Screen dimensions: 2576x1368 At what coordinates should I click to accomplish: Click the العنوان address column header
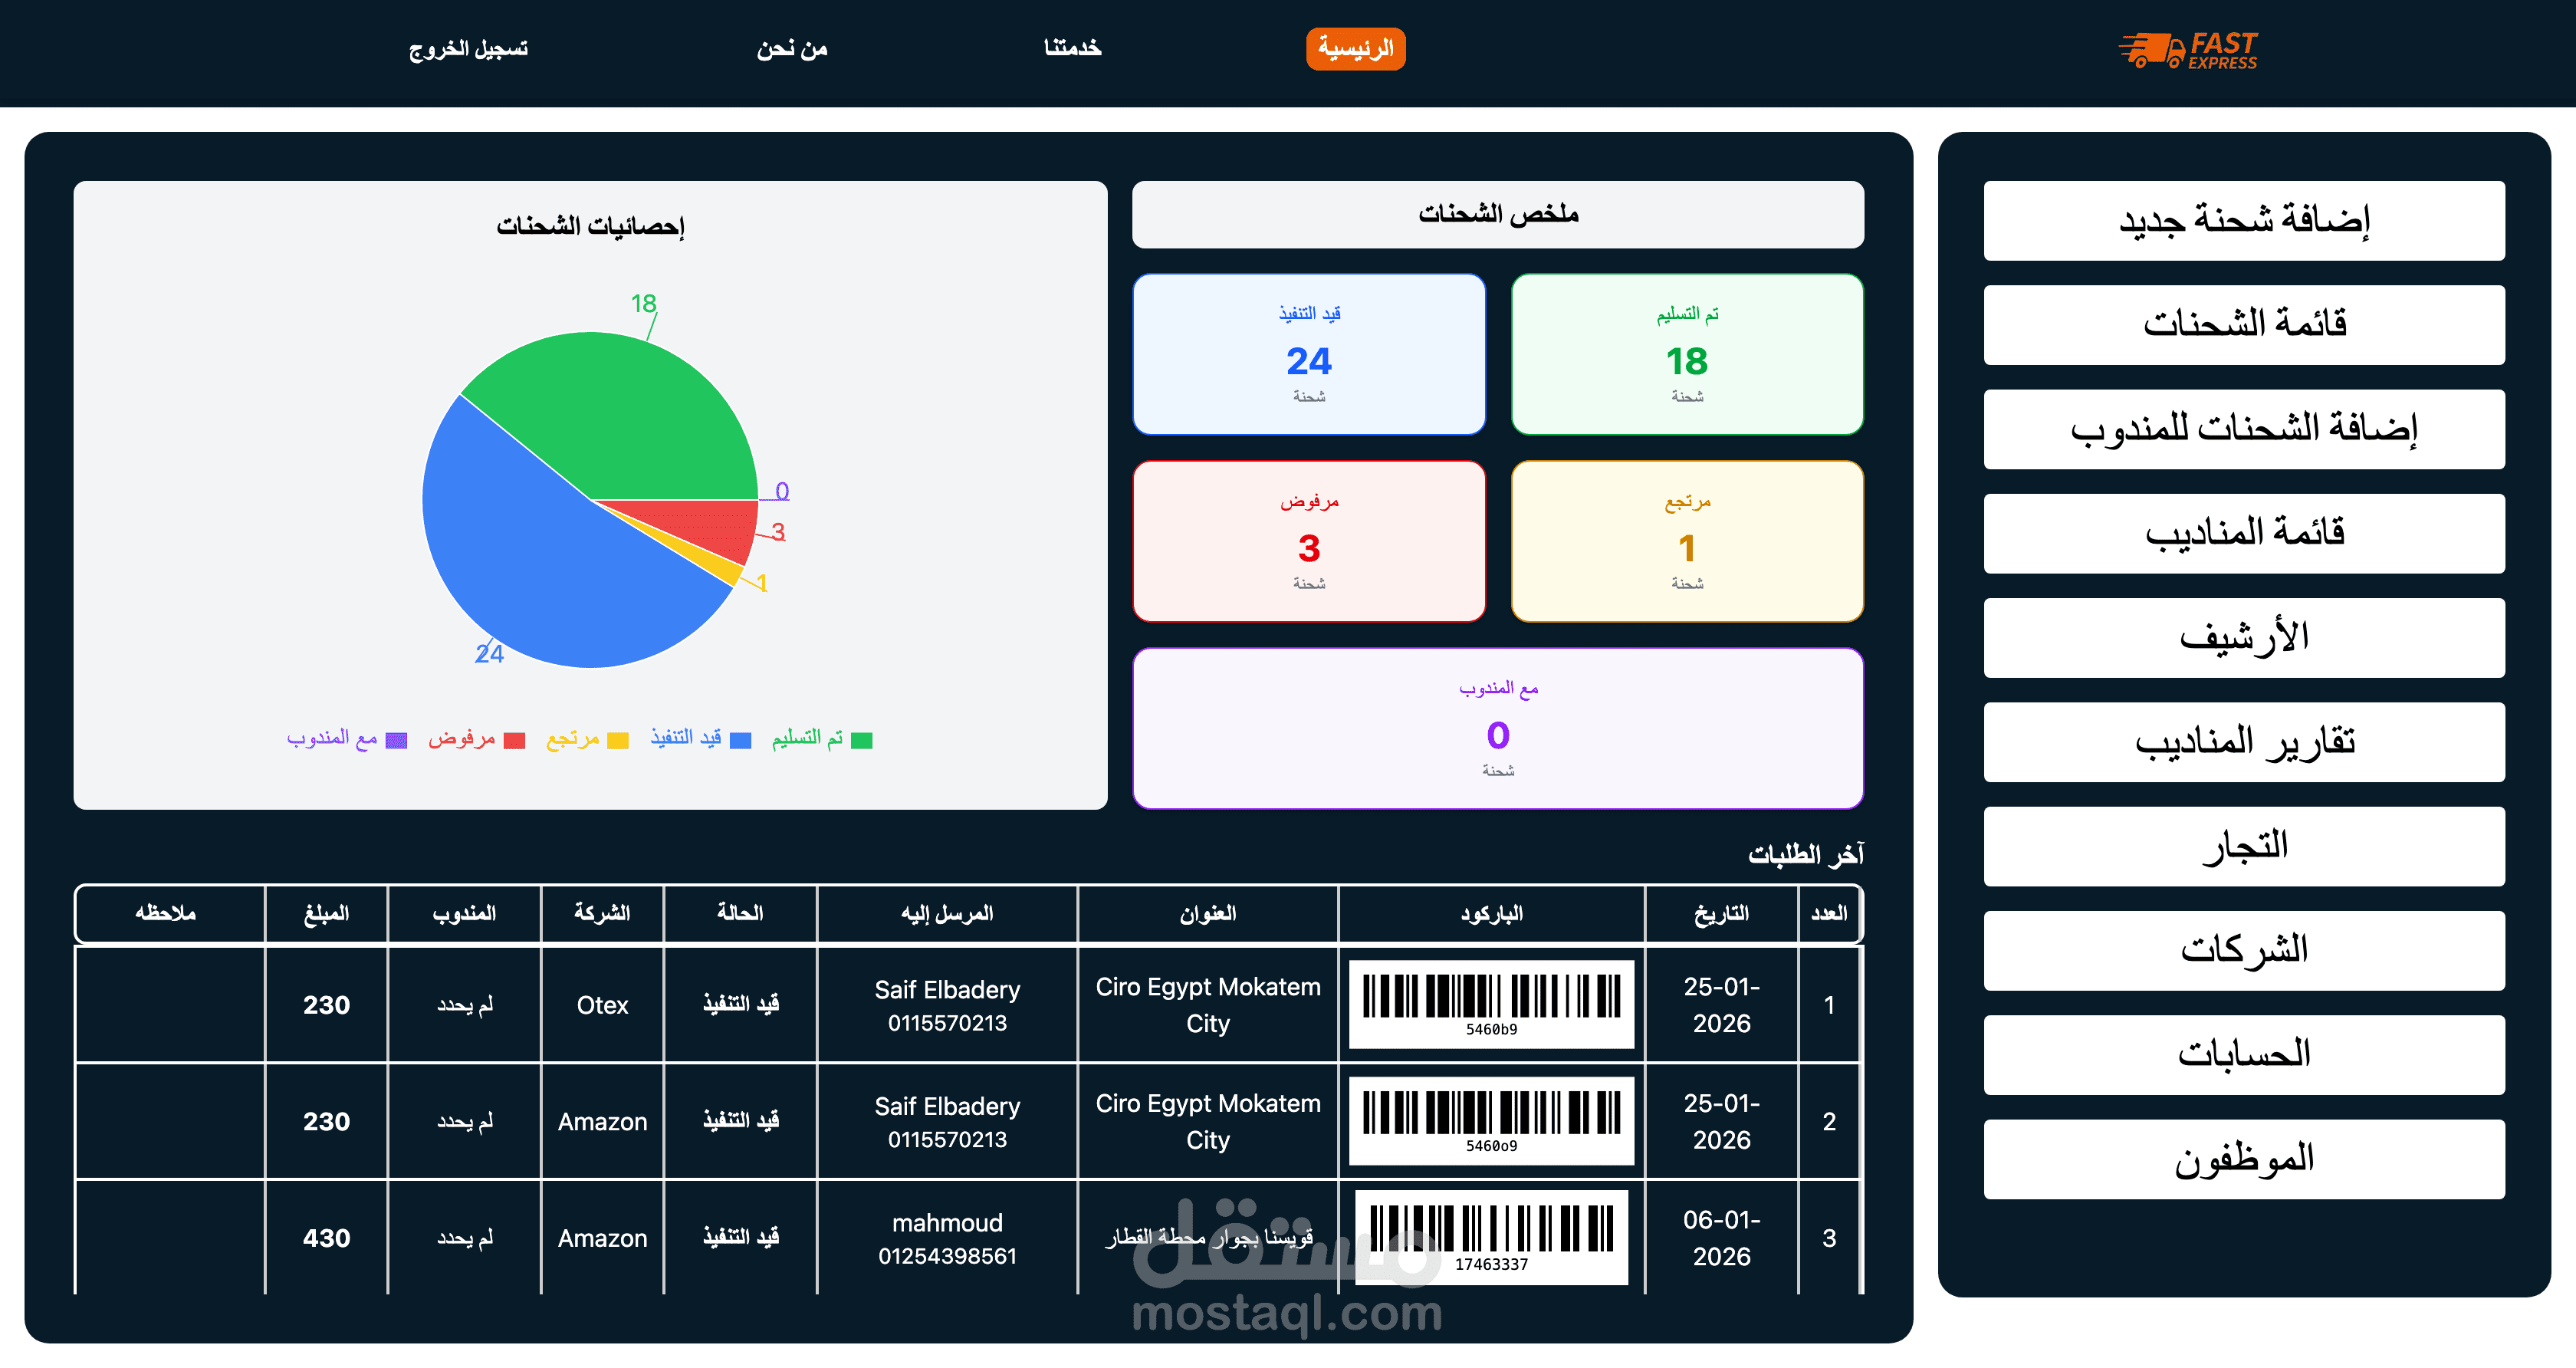1207,913
